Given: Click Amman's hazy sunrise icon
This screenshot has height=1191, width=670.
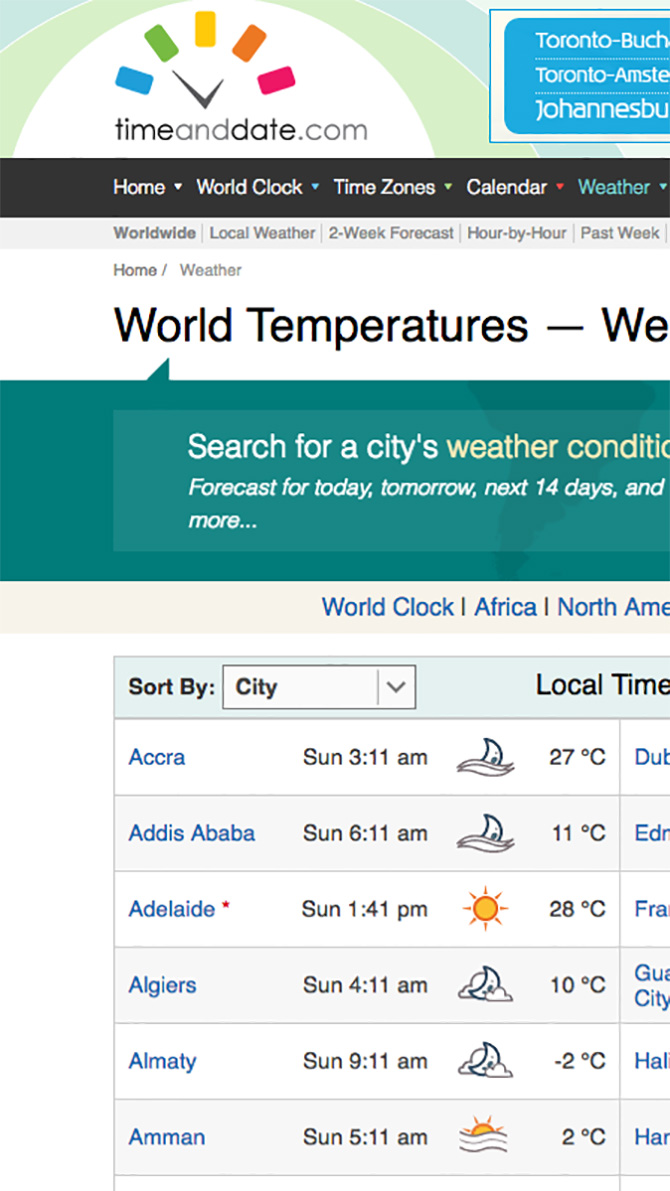Looking at the screenshot, I should pos(485,1137).
